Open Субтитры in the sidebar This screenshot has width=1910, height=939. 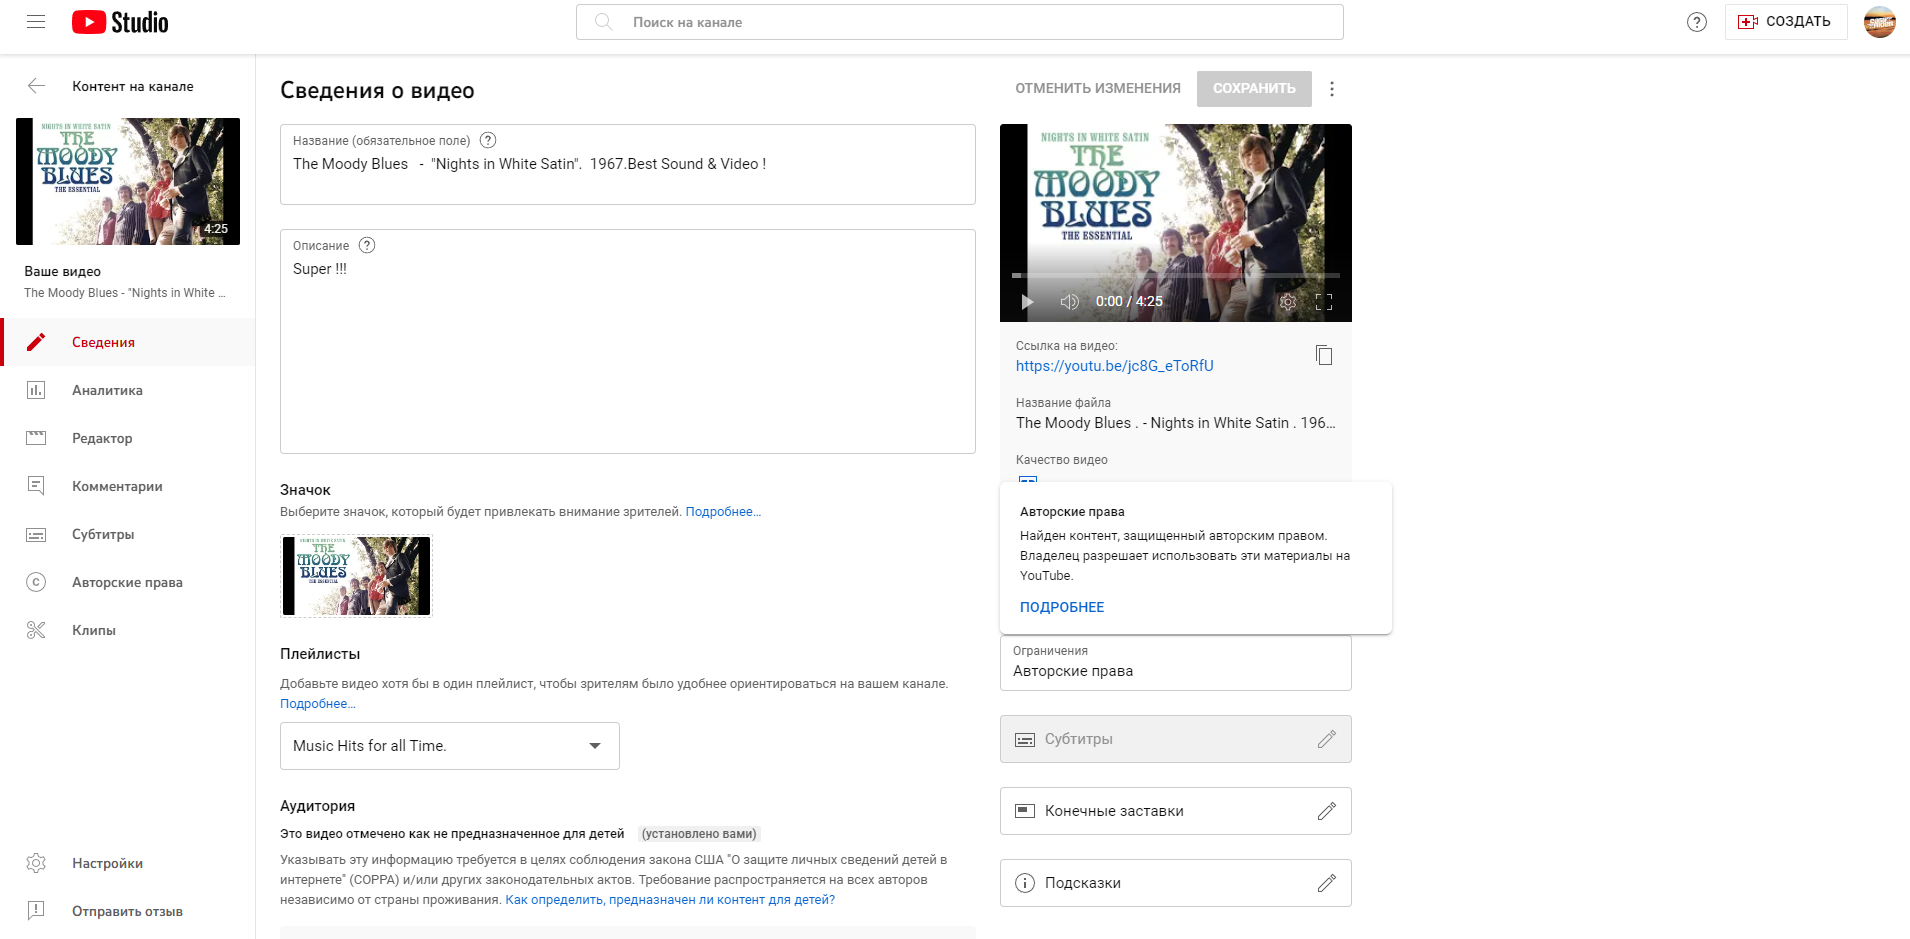(128, 534)
